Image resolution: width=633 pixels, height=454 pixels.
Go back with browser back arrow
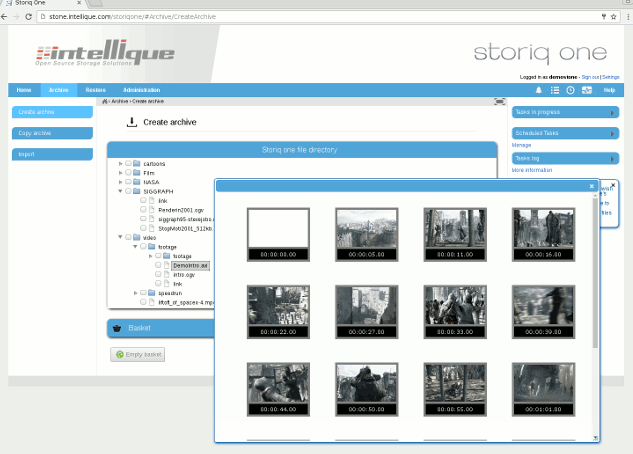point(4,17)
